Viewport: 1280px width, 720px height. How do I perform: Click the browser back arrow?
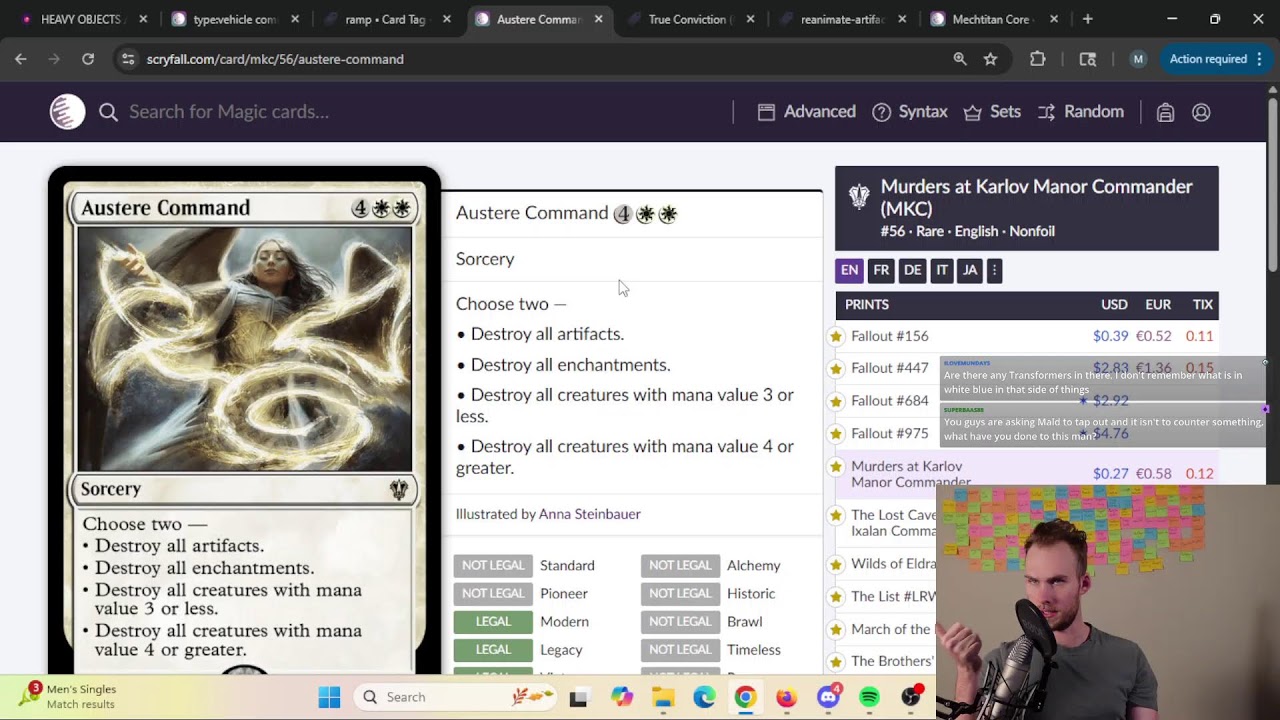(x=21, y=59)
